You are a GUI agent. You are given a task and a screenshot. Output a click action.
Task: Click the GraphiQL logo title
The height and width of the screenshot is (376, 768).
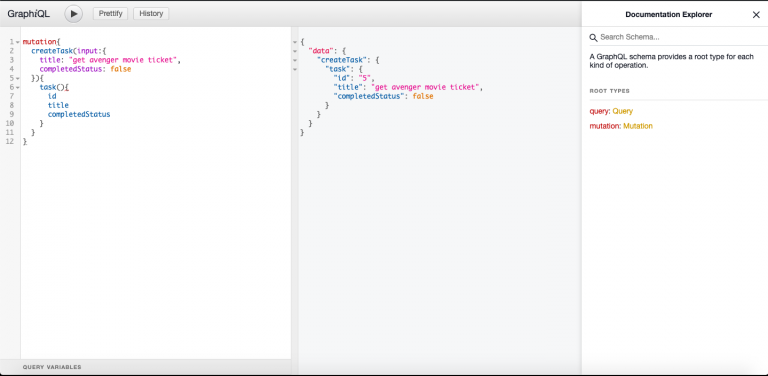click(28, 14)
